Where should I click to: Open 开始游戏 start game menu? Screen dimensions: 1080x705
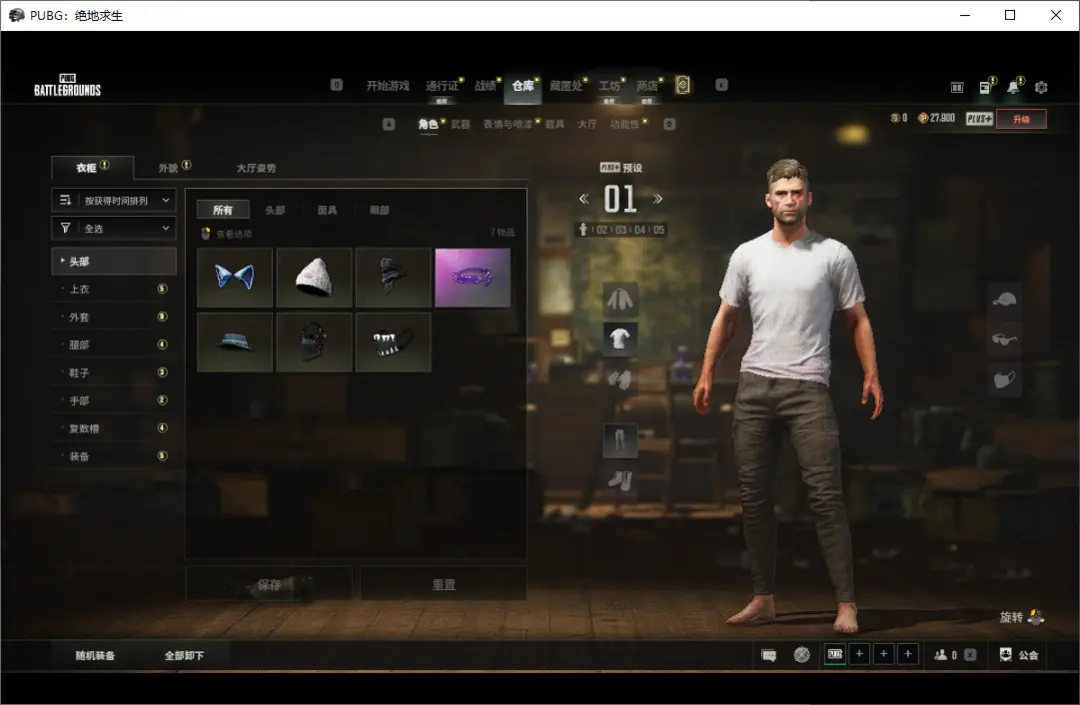coord(388,85)
